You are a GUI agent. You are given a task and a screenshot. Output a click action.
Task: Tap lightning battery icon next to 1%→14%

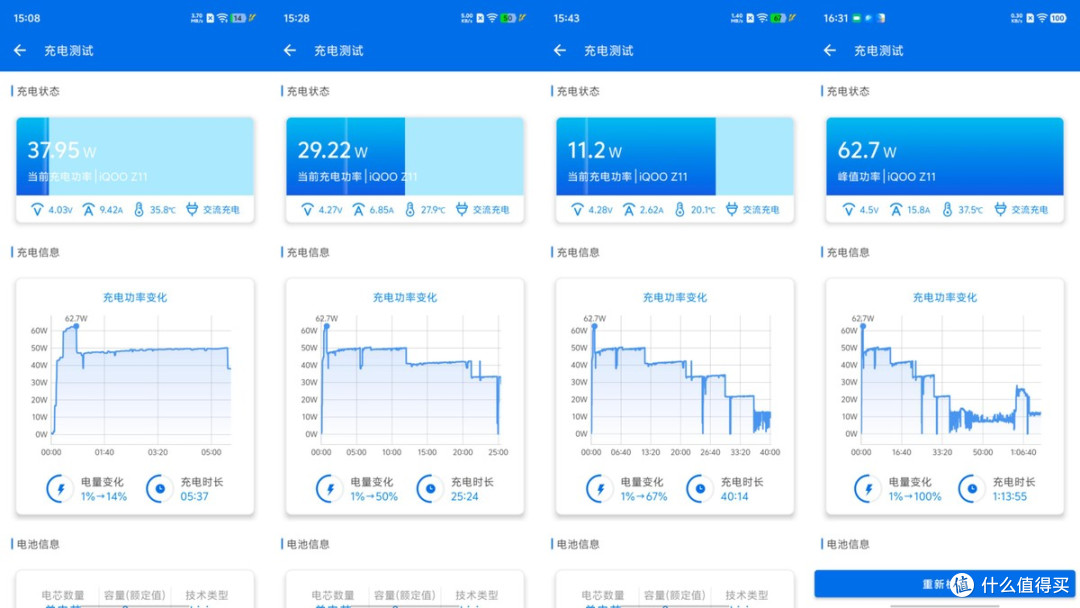click(x=60, y=489)
